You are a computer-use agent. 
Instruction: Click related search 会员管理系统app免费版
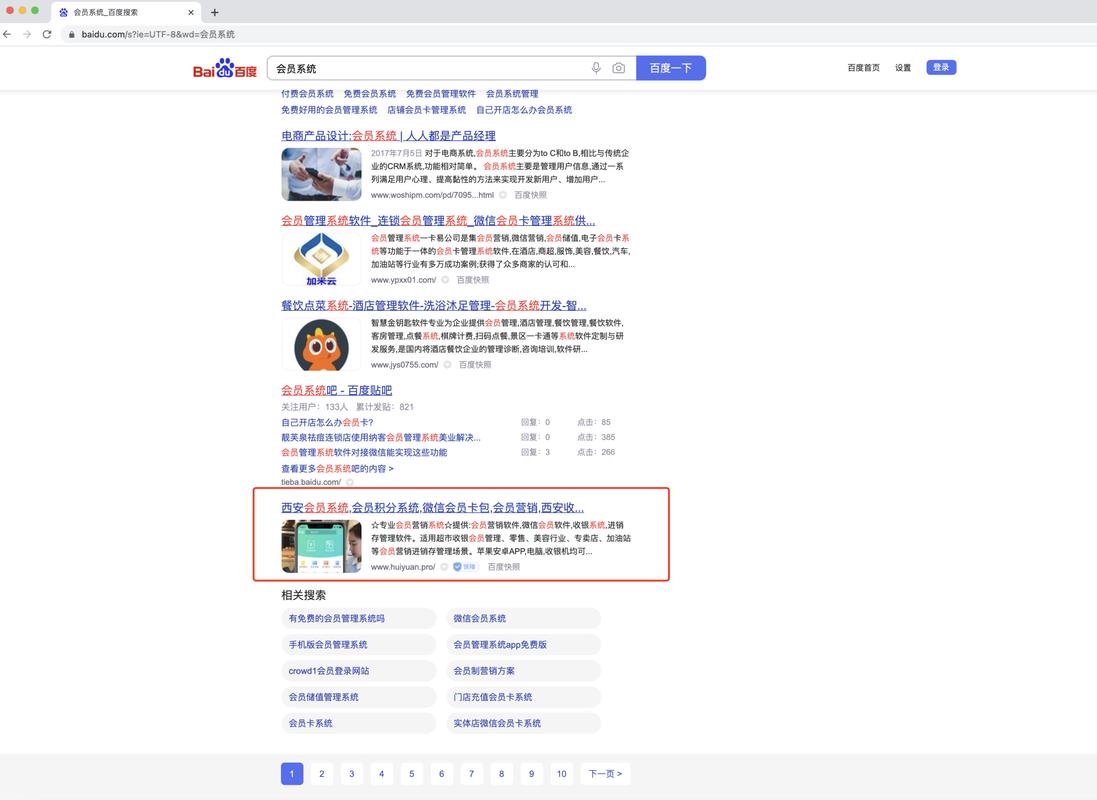tap(523, 645)
